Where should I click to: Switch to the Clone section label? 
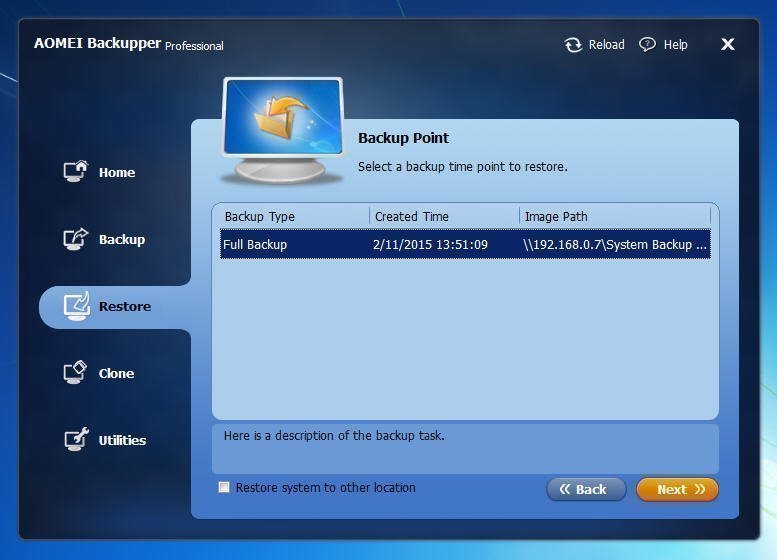point(116,373)
